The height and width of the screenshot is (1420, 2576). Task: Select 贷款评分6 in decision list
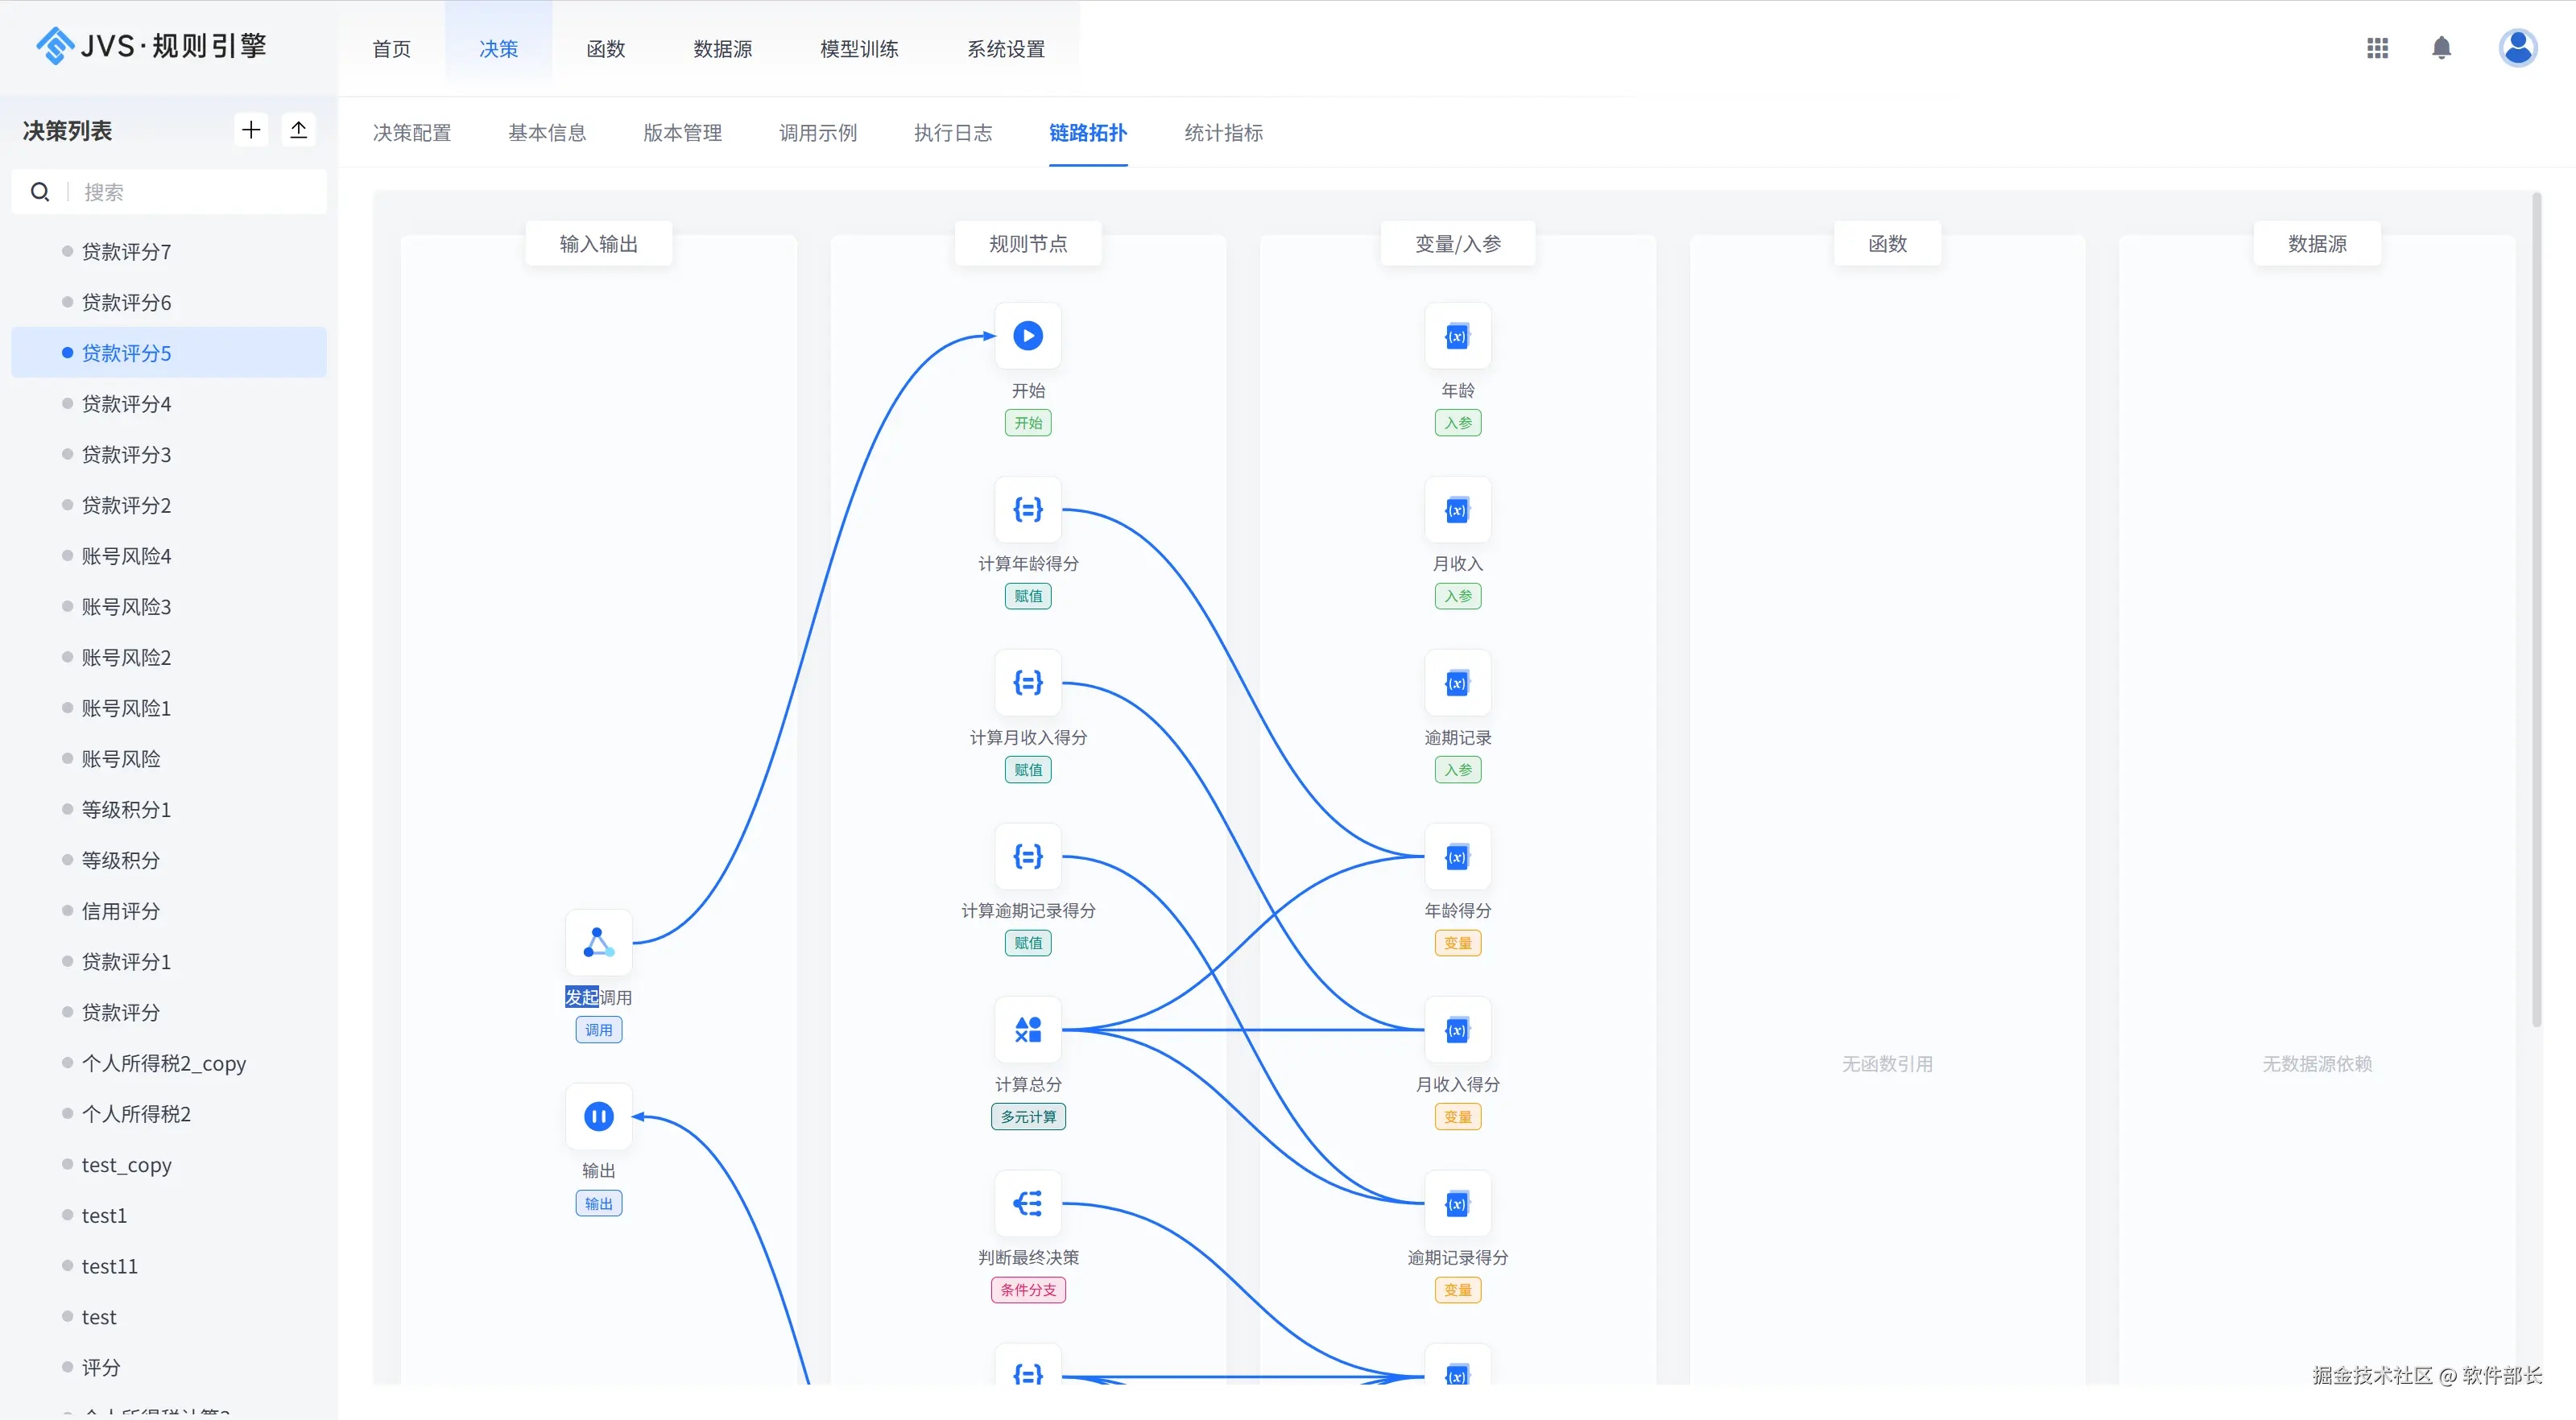point(168,302)
